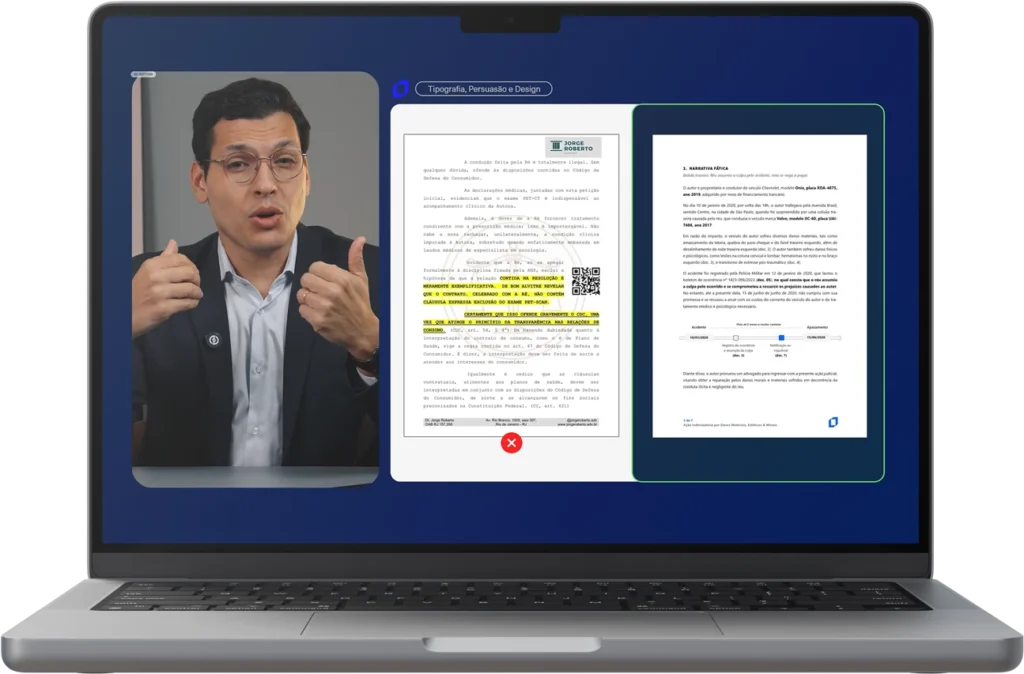Click the red X circle below the left document
The height and width of the screenshot is (674, 1024).
511,443
